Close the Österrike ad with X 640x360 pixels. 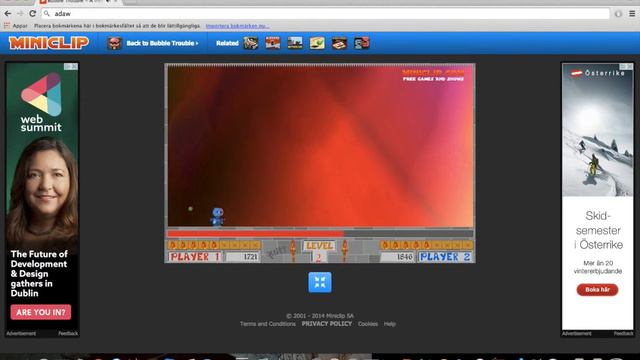click(630, 67)
